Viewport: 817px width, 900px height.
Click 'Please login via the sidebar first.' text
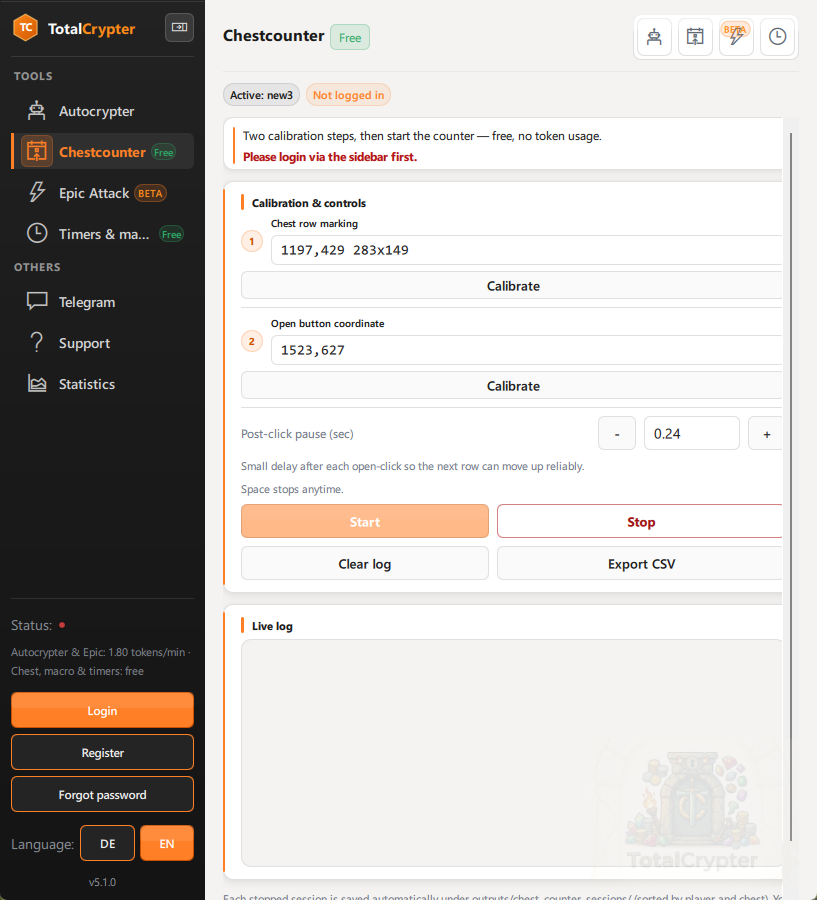[x=330, y=157]
